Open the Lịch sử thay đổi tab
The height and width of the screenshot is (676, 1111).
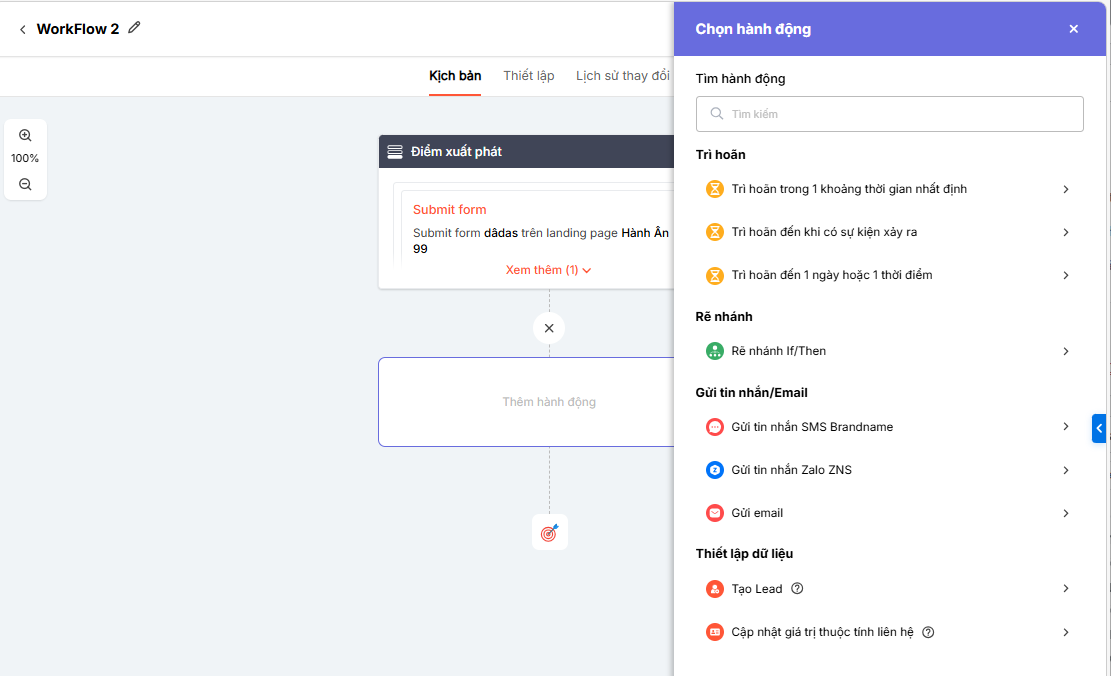[622, 76]
